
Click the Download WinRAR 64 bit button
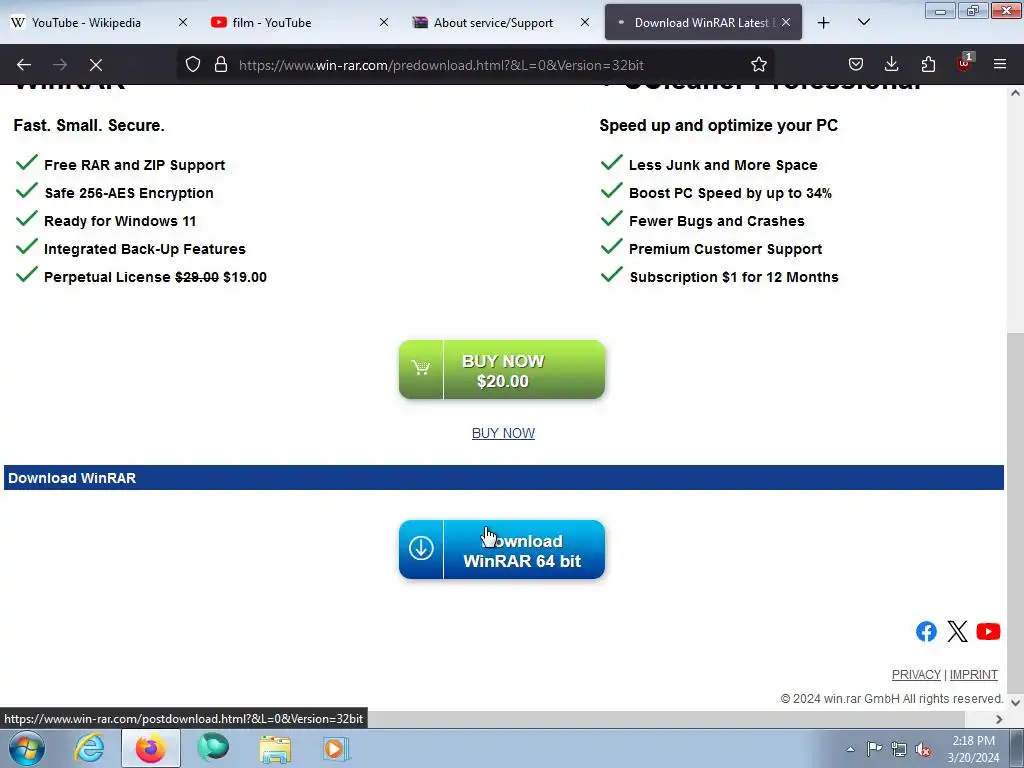(502, 550)
